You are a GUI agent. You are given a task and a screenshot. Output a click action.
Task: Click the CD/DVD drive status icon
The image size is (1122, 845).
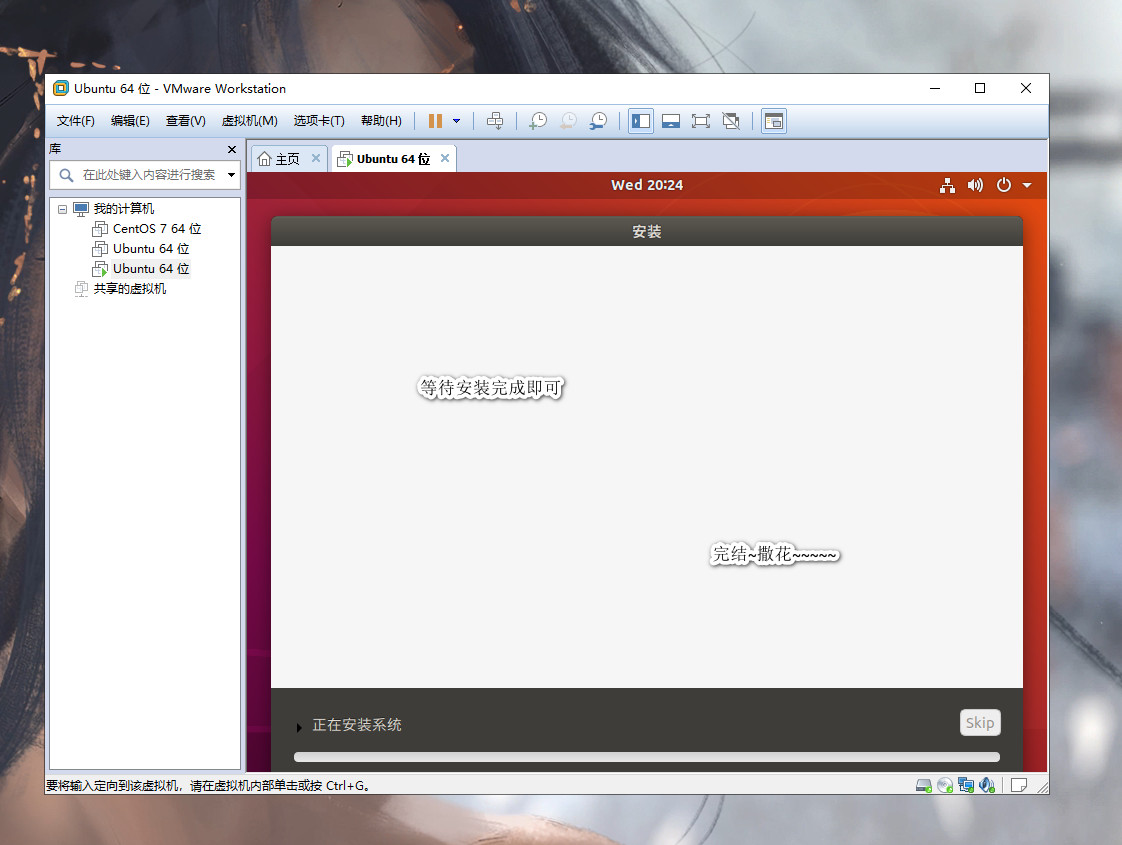pos(945,786)
